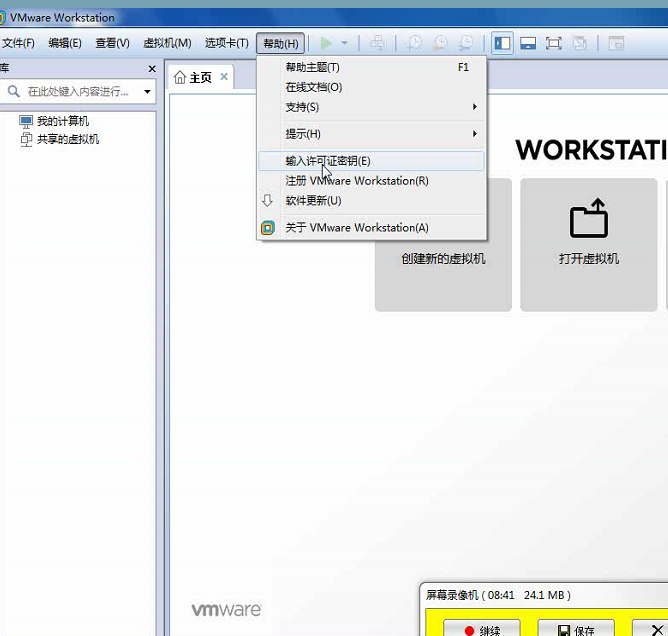Open 关于 VMware Workstation(A) entry
Screen dimensions: 668x636
click(371, 227)
